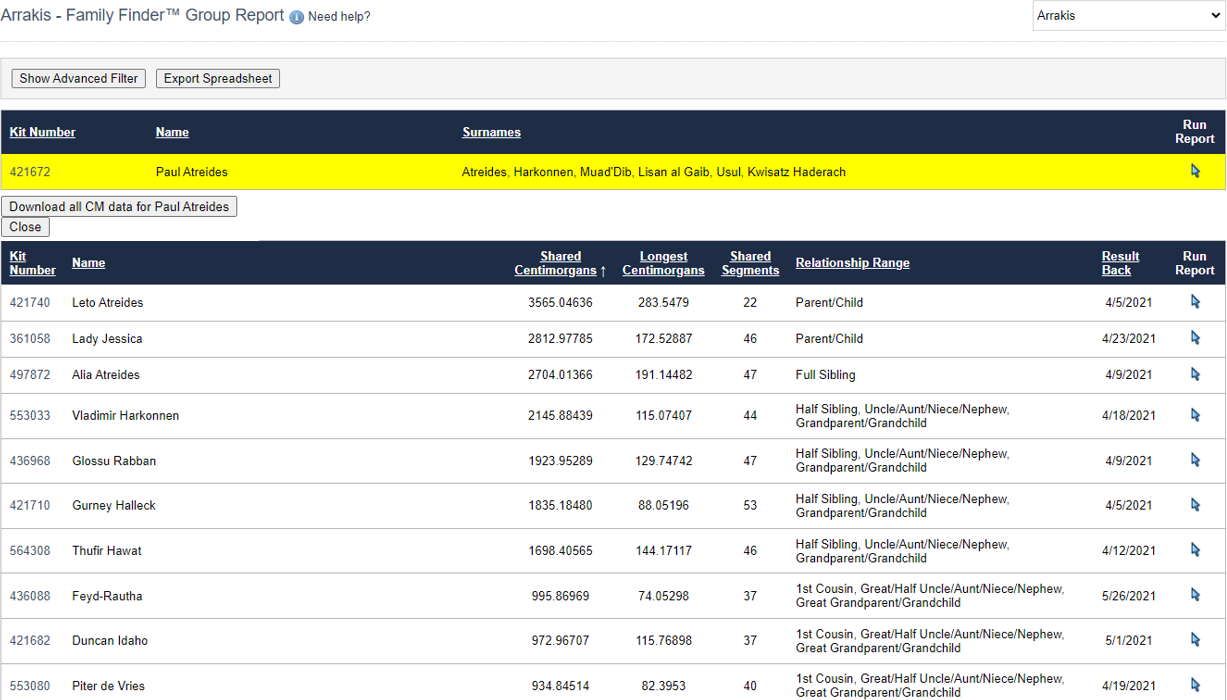This screenshot has width=1227, height=700.
Task: Click the name Glossu Rabban
Action: [x=114, y=461]
